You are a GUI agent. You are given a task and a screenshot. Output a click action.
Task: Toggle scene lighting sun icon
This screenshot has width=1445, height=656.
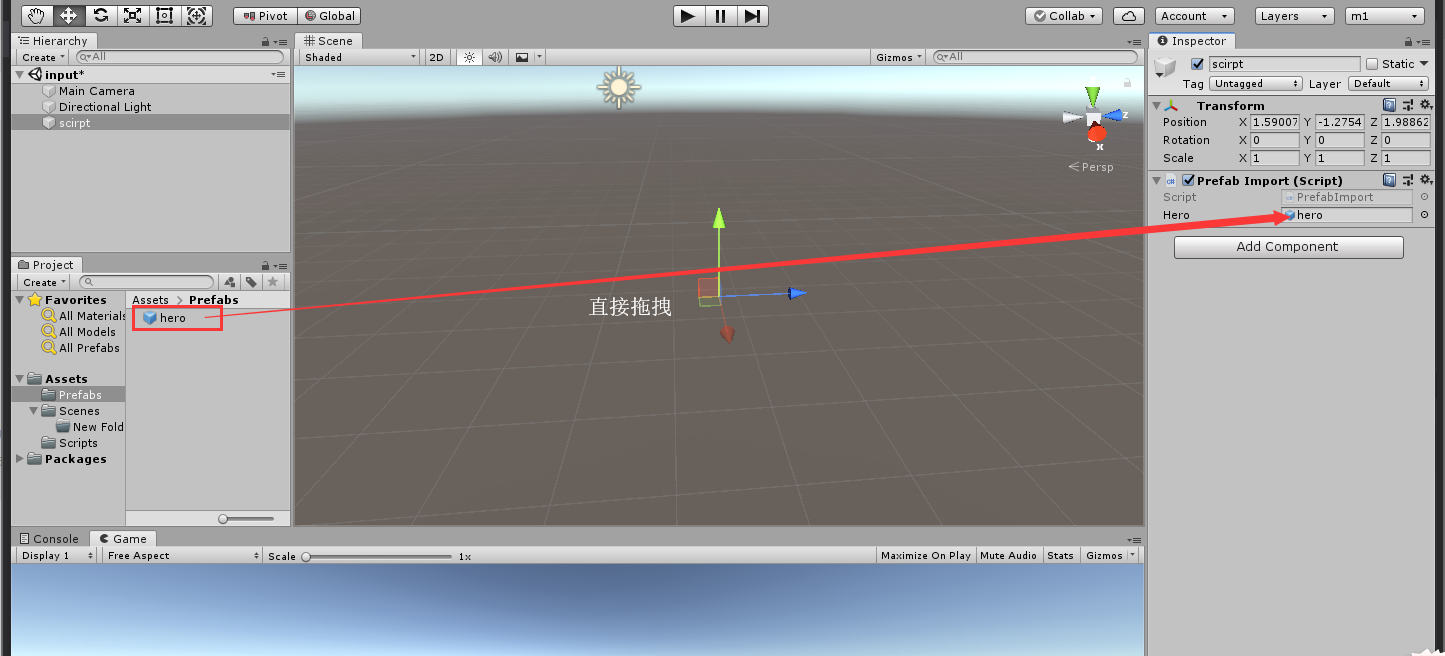[469, 57]
